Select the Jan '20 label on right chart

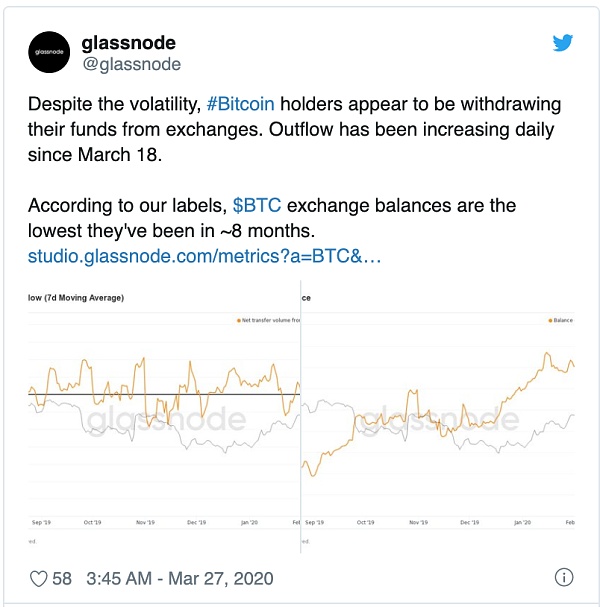point(522,523)
